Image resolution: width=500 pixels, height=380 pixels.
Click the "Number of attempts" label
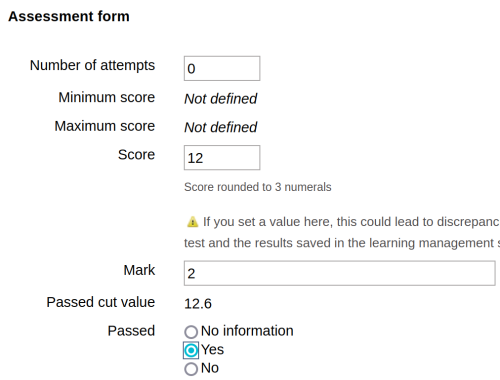coord(92,65)
